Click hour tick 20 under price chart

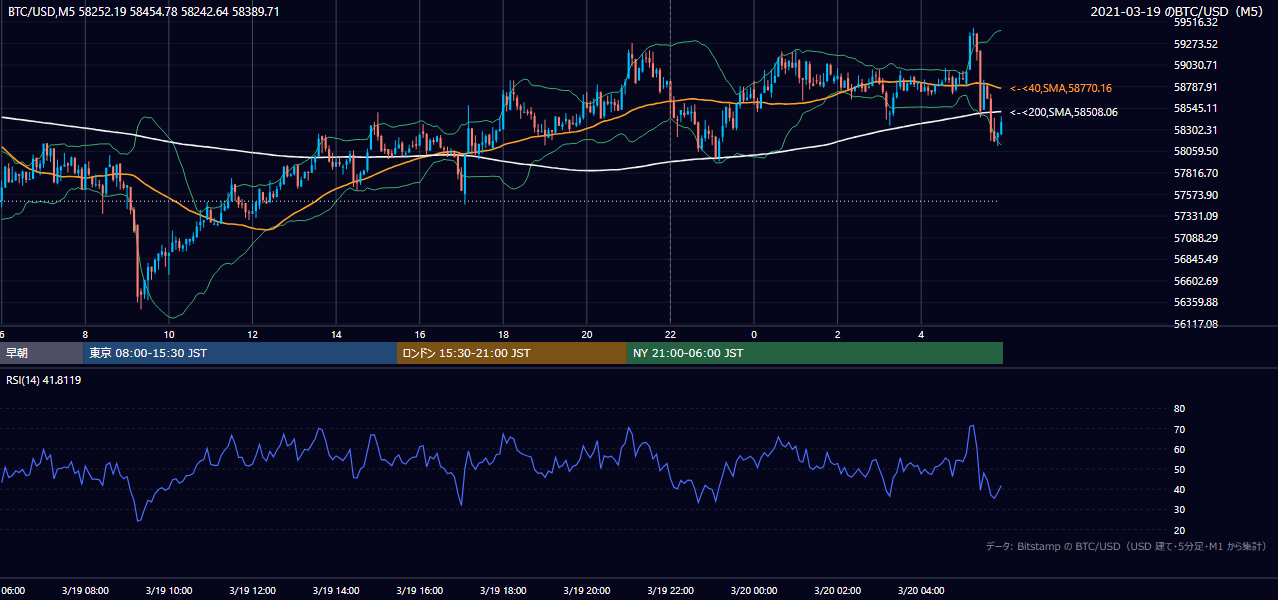pos(587,334)
